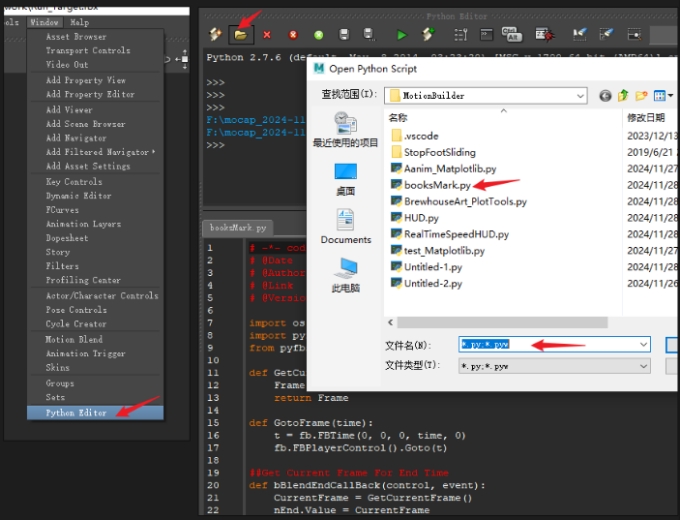The width and height of the screenshot is (681, 520).
Task: Click the new script icon in toolbar
Action: 216,34
